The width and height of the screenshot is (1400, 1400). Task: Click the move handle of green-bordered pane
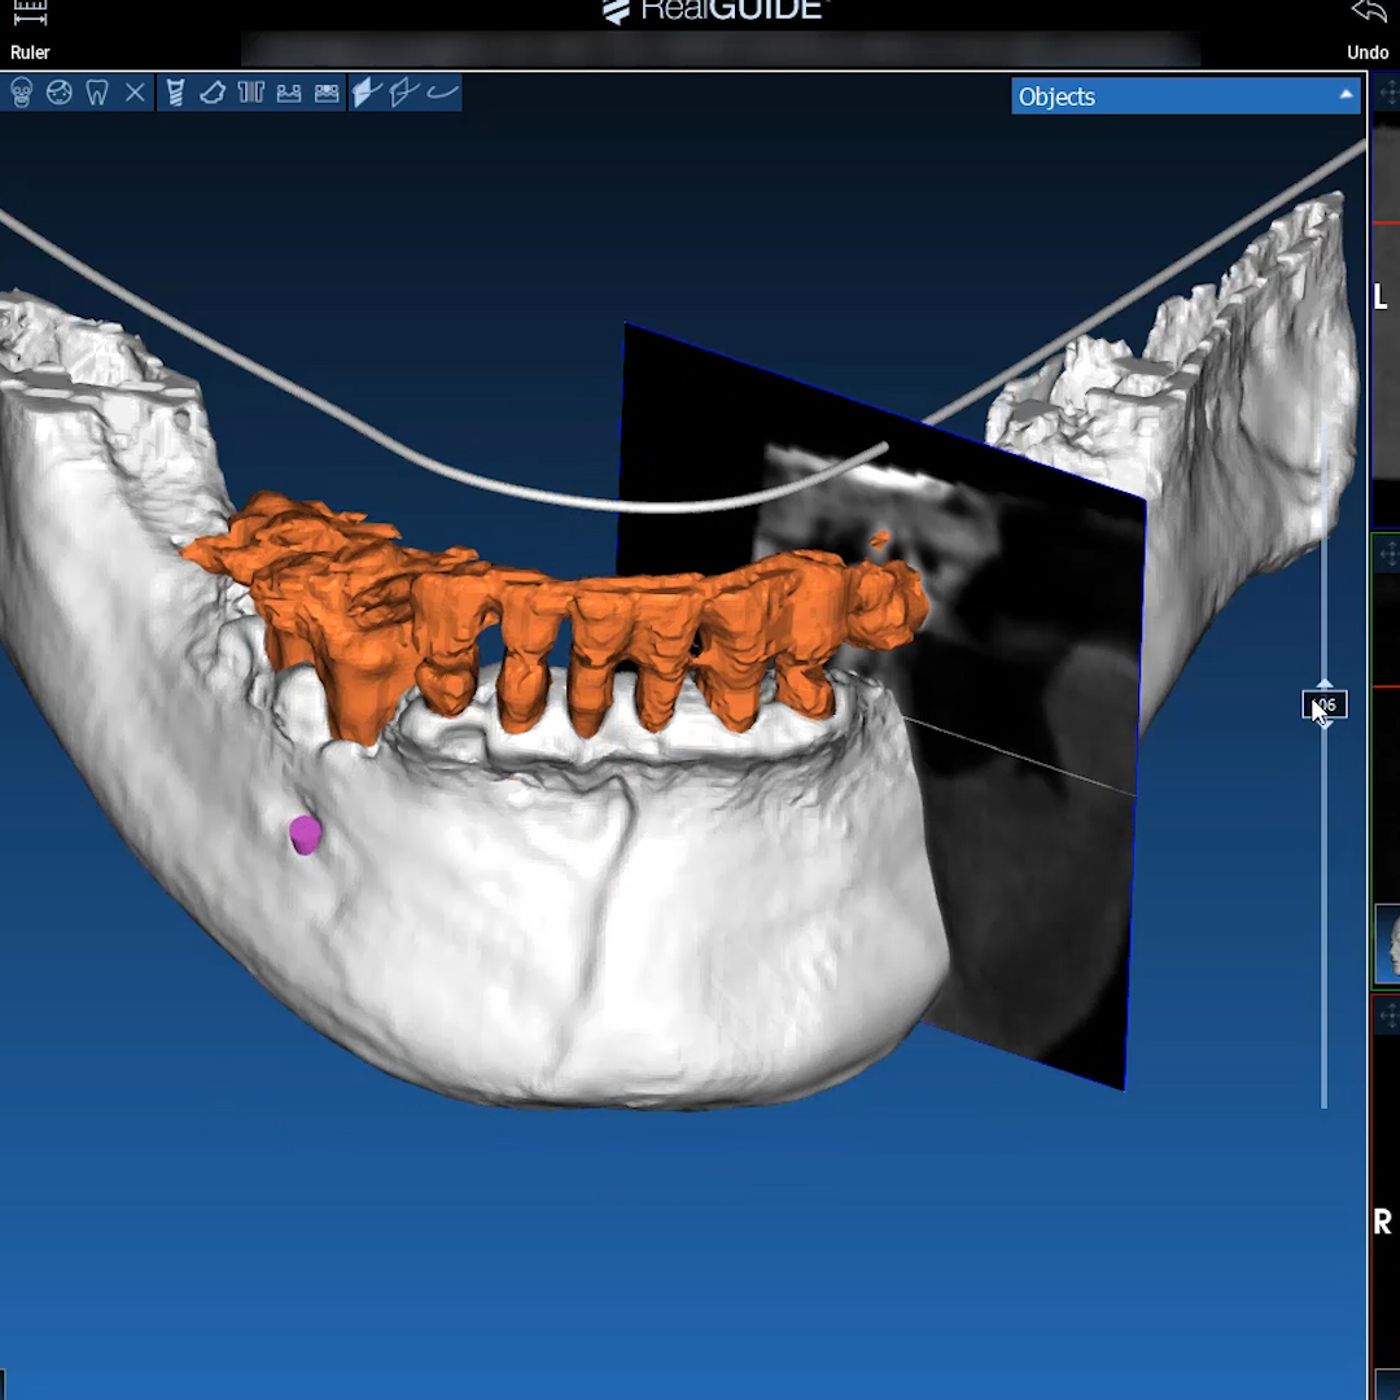tap(1388, 553)
